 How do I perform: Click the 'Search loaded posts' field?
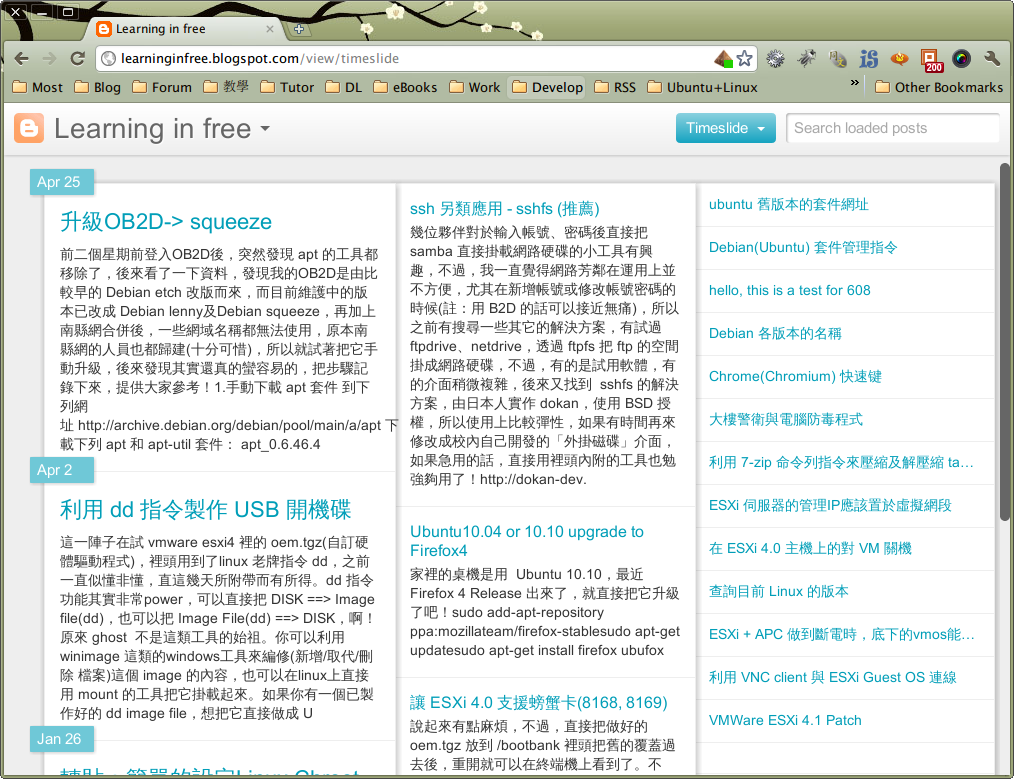tap(893, 128)
